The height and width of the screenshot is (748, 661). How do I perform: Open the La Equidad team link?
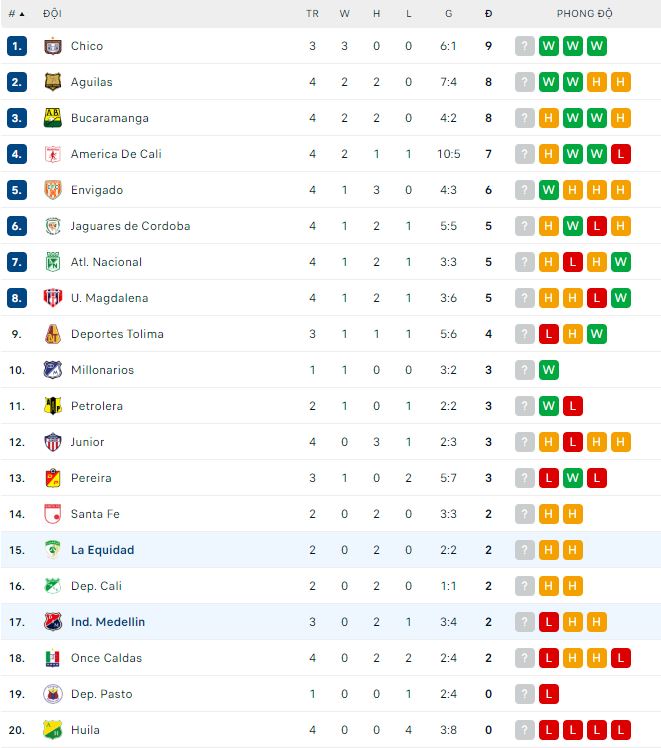coord(102,550)
